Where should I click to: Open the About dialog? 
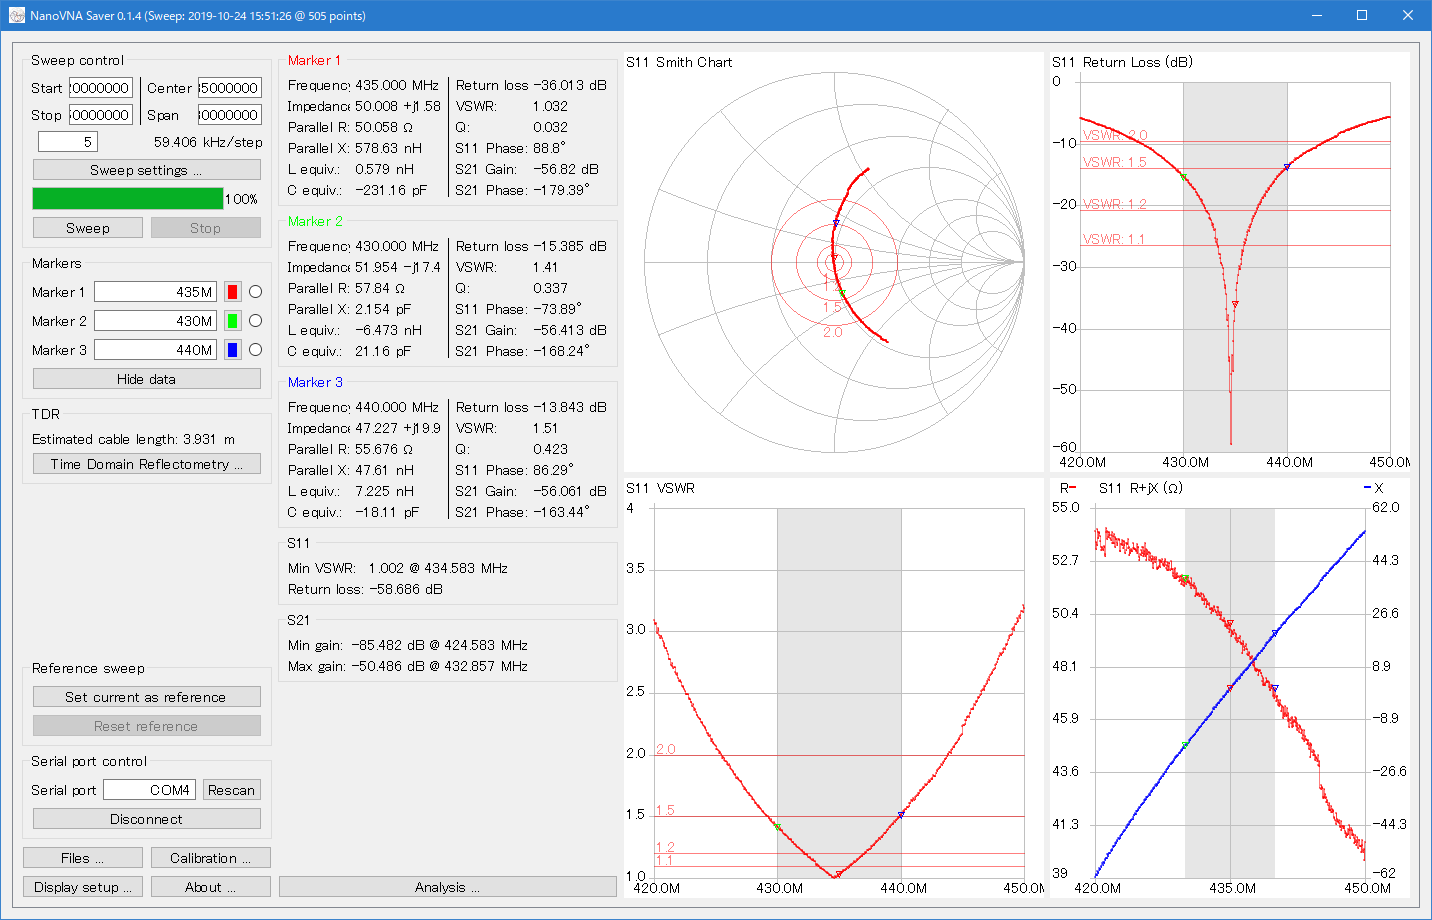tap(210, 887)
